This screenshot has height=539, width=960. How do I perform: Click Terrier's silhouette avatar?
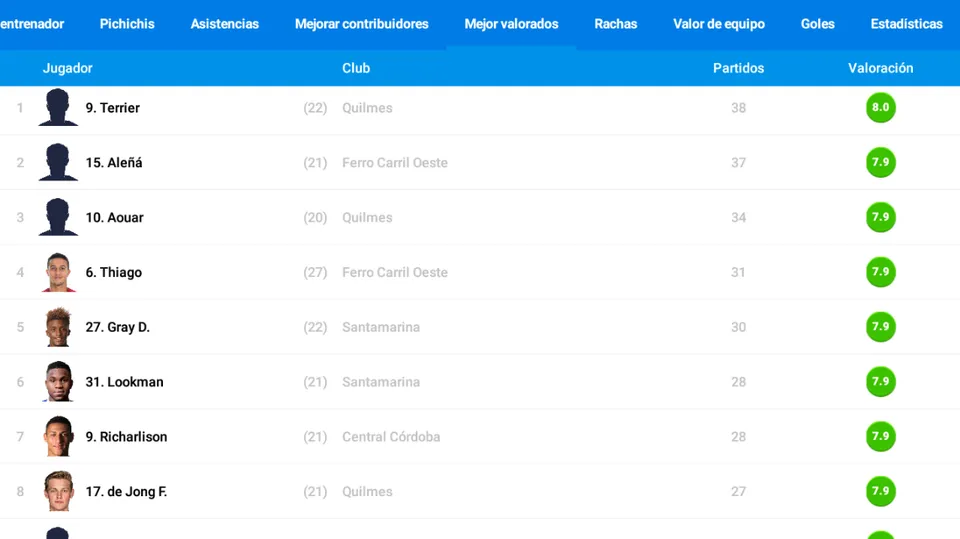58,107
